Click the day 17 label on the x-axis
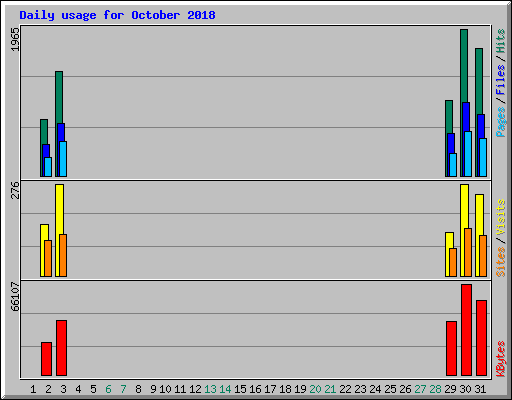Viewport: 512px width, 400px height. pos(270,389)
